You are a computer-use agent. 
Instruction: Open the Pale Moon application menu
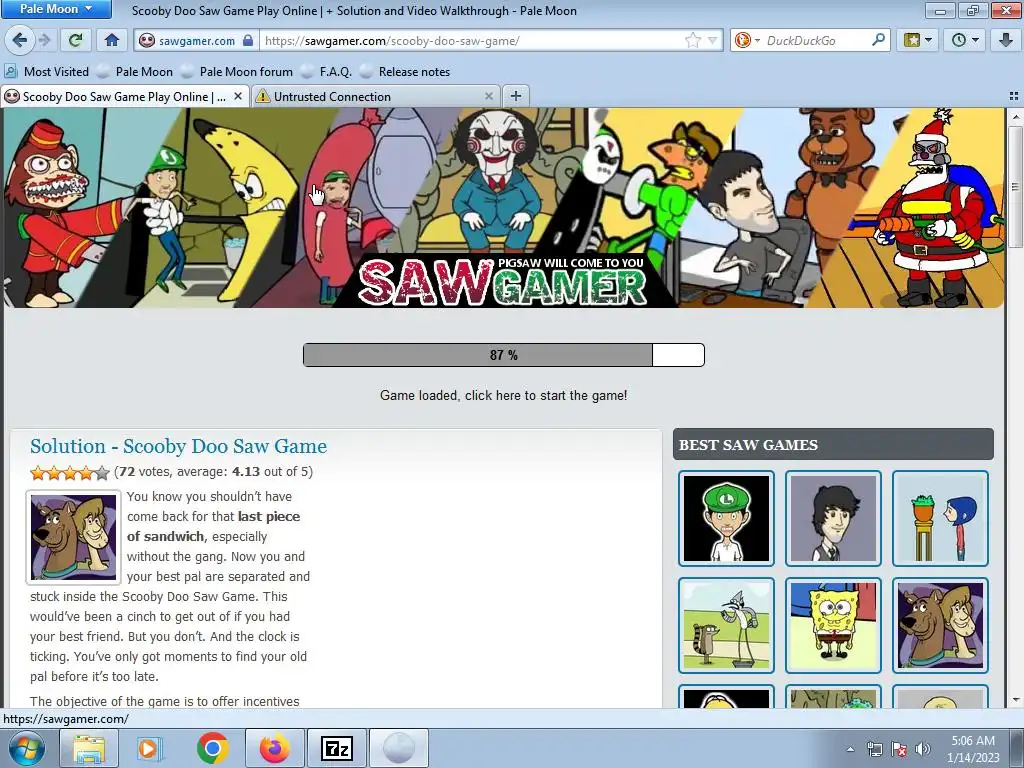[56, 9]
